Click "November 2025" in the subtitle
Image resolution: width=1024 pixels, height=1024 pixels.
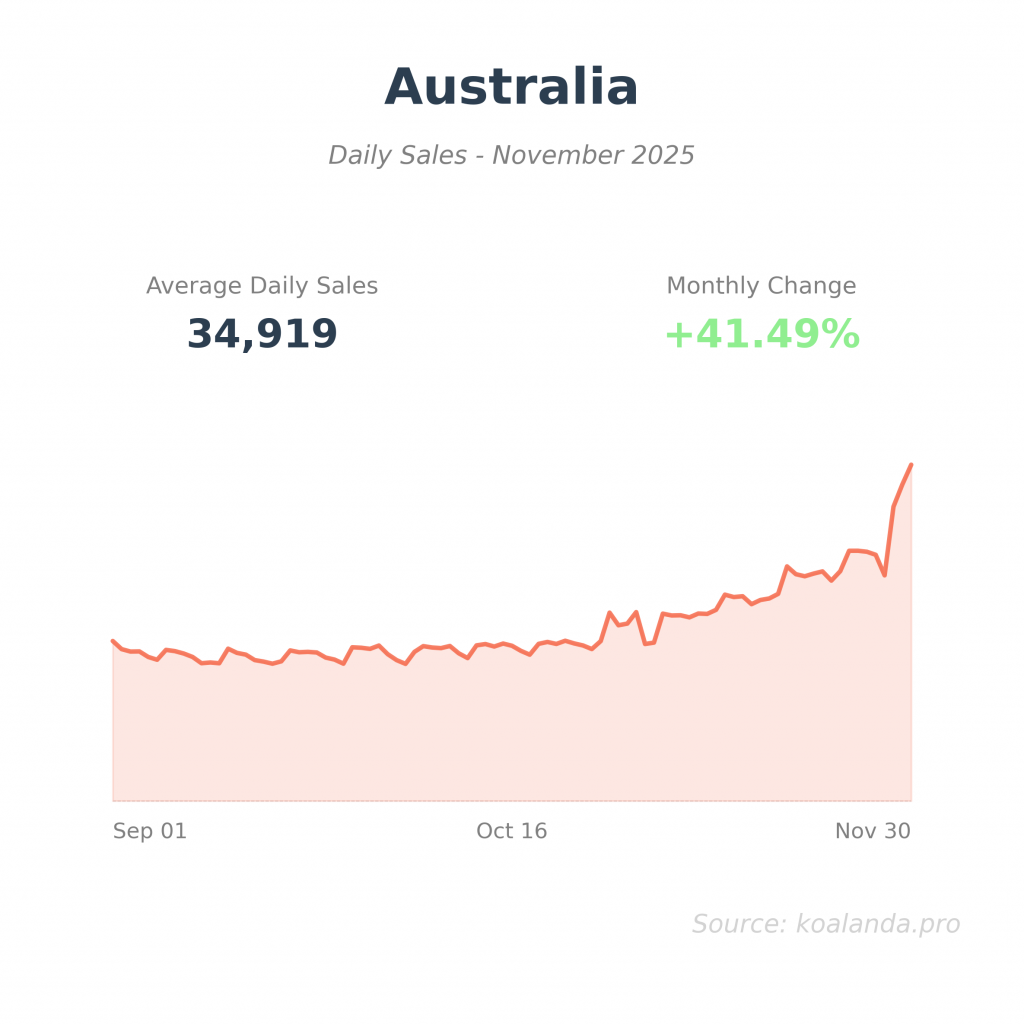coord(593,156)
